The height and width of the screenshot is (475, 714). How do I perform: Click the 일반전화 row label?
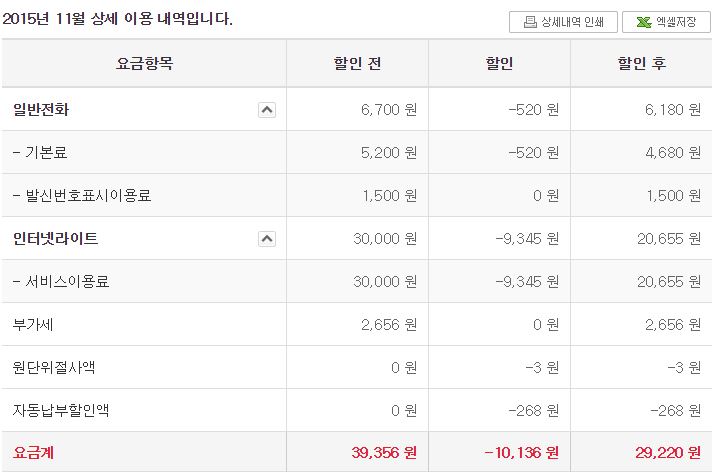tap(42, 110)
